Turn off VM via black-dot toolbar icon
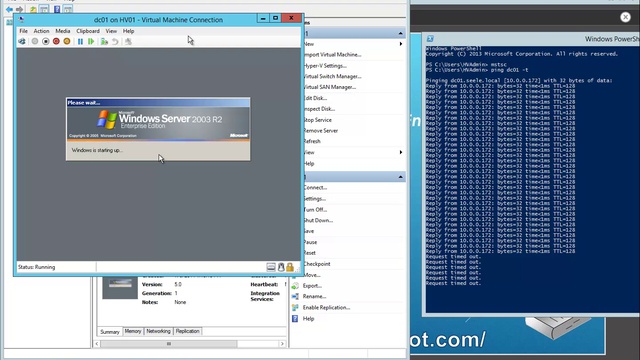Screen dimensions: 640x360 [45, 41]
